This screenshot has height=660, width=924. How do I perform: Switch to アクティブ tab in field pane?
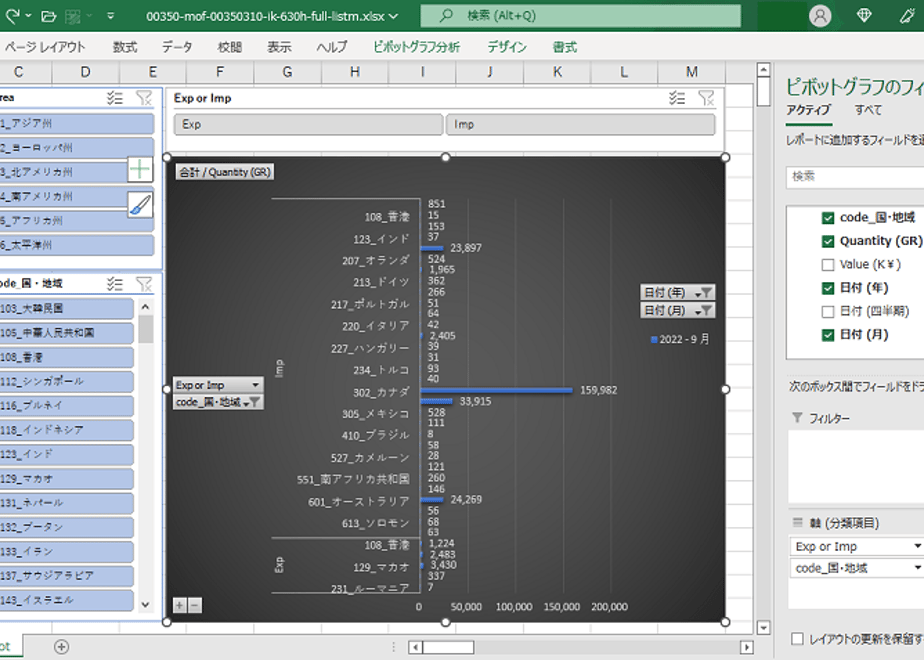click(808, 110)
